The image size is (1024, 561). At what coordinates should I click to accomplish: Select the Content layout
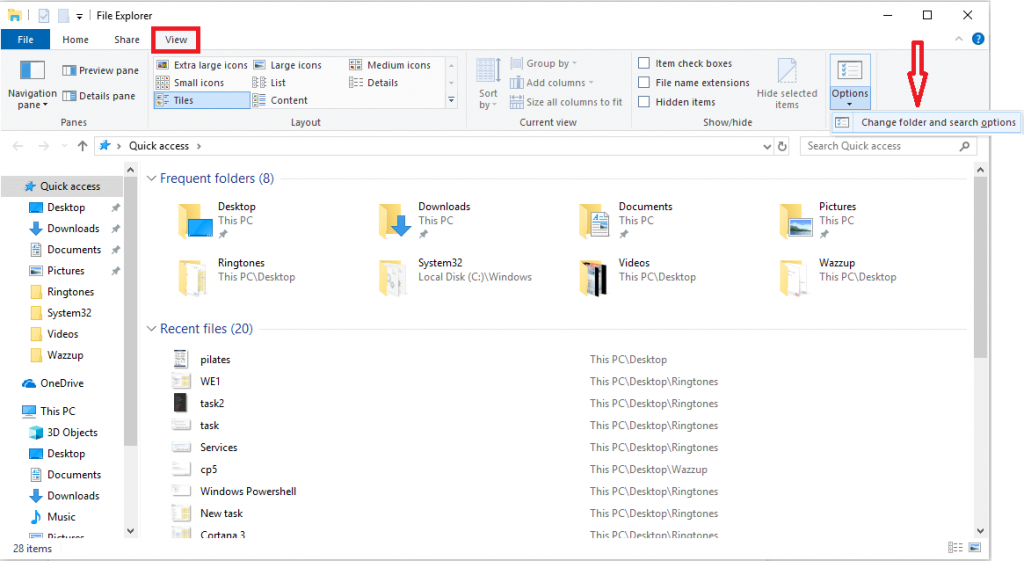click(280, 100)
